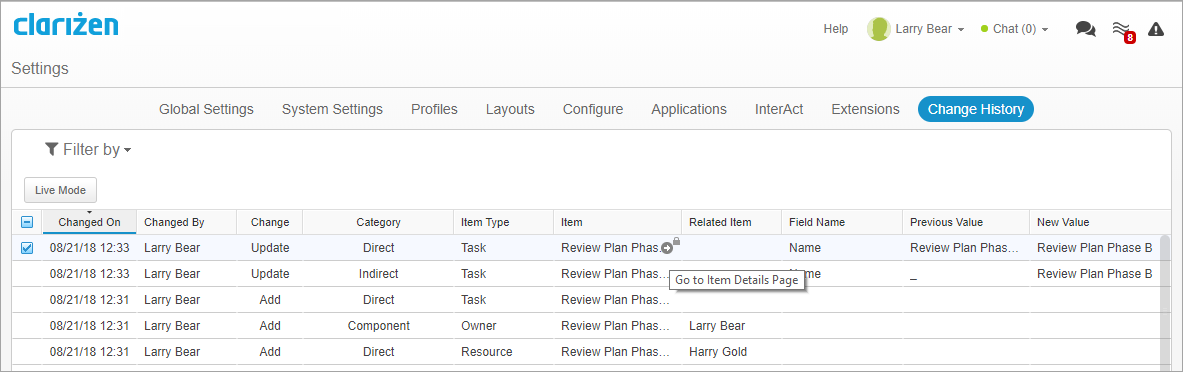Screen dimensions: 1183x372
Task: Toggle the select-all checkbox in table header
Action: (x=26, y=222)
